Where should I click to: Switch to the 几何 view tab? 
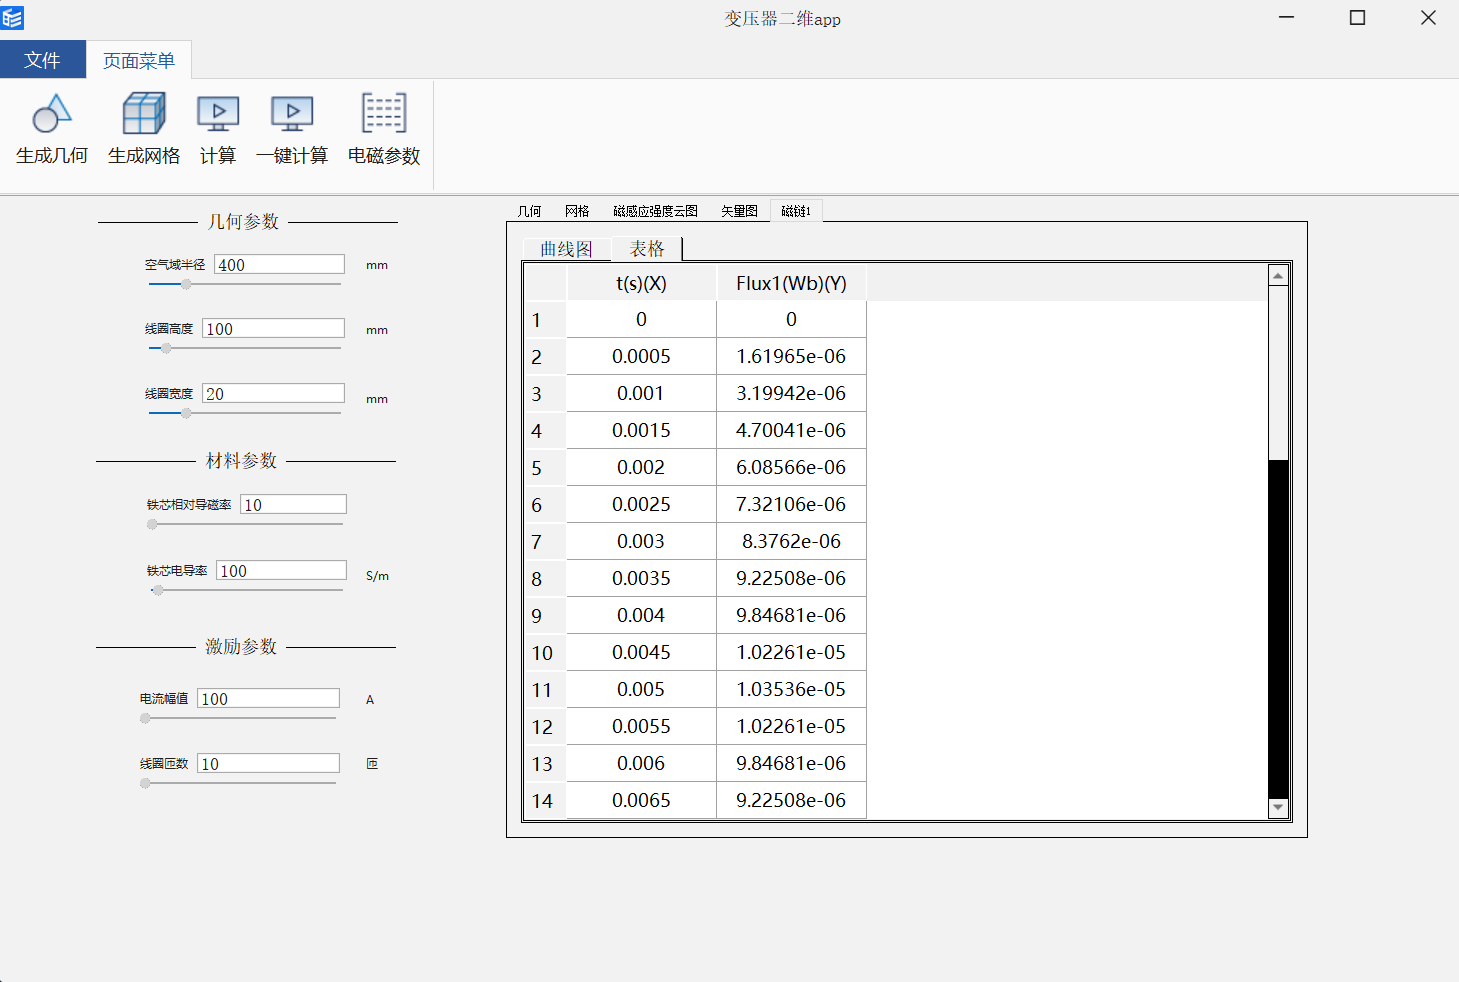click(x=530, y=211)
